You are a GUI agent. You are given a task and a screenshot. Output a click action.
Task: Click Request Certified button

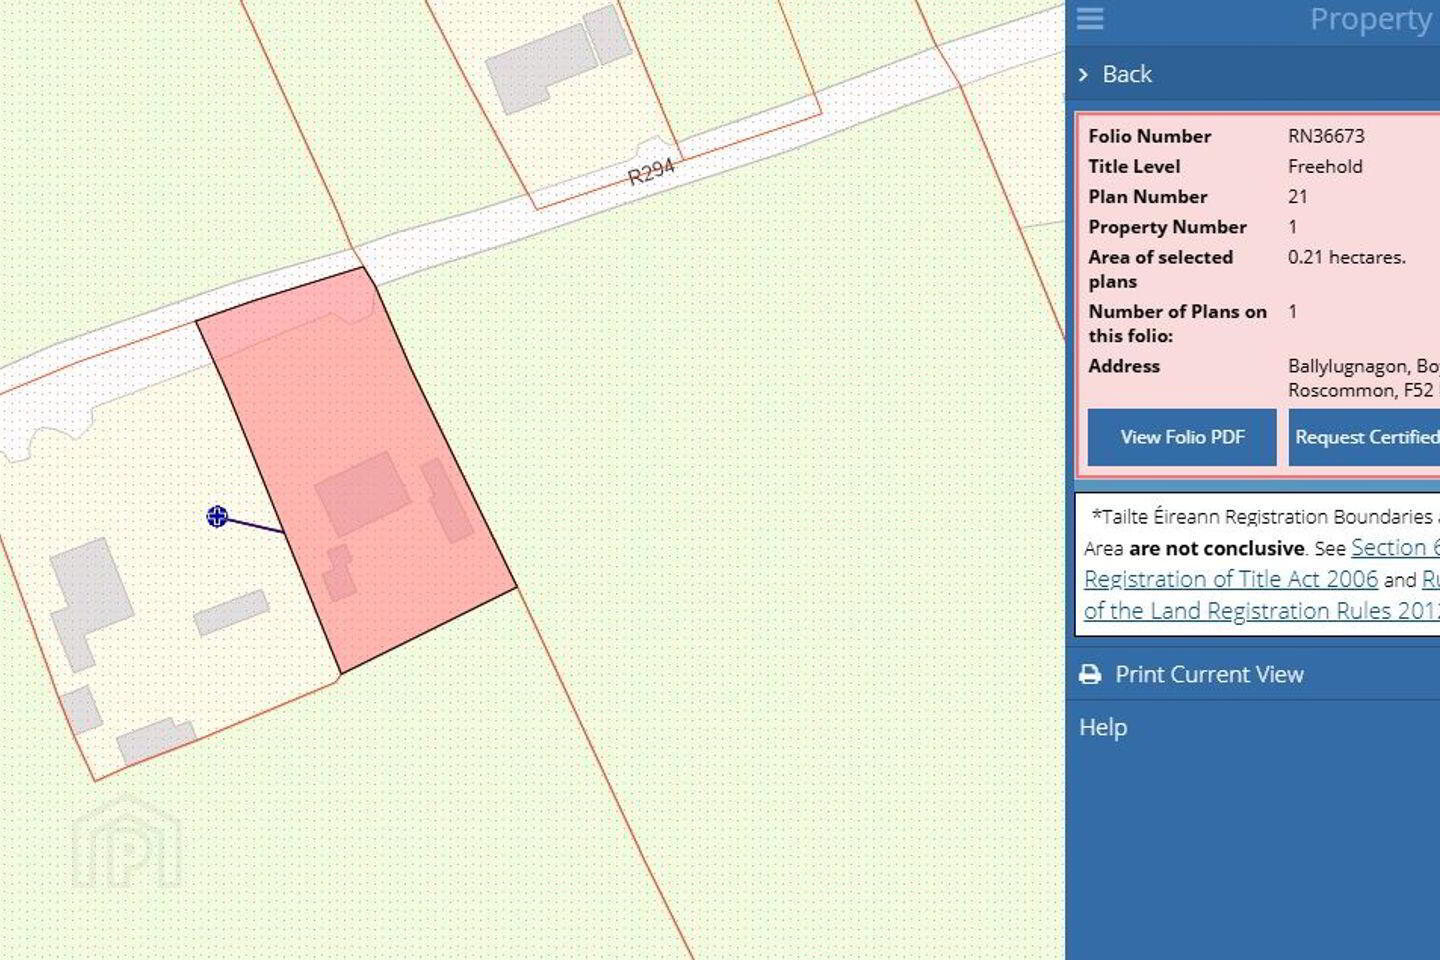[1364, 437]
